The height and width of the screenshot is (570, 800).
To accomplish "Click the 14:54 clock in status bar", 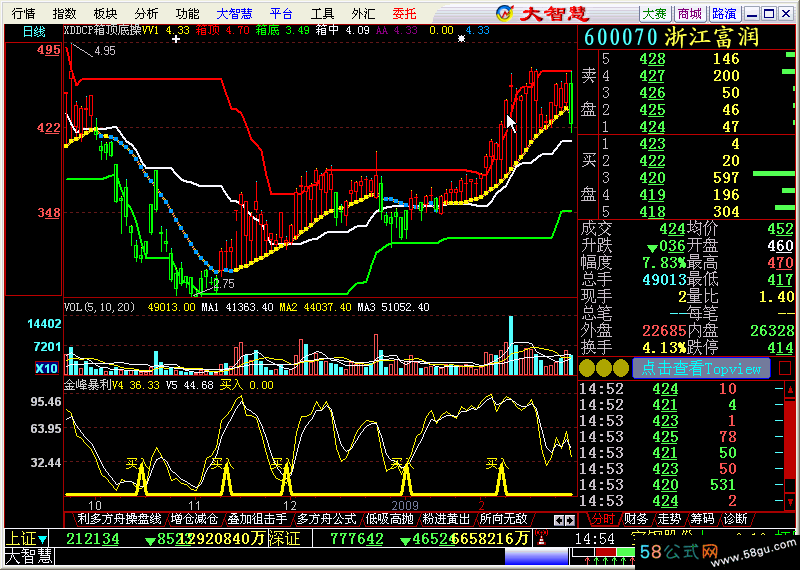I will pyautogui.click(x=595, y=539).
